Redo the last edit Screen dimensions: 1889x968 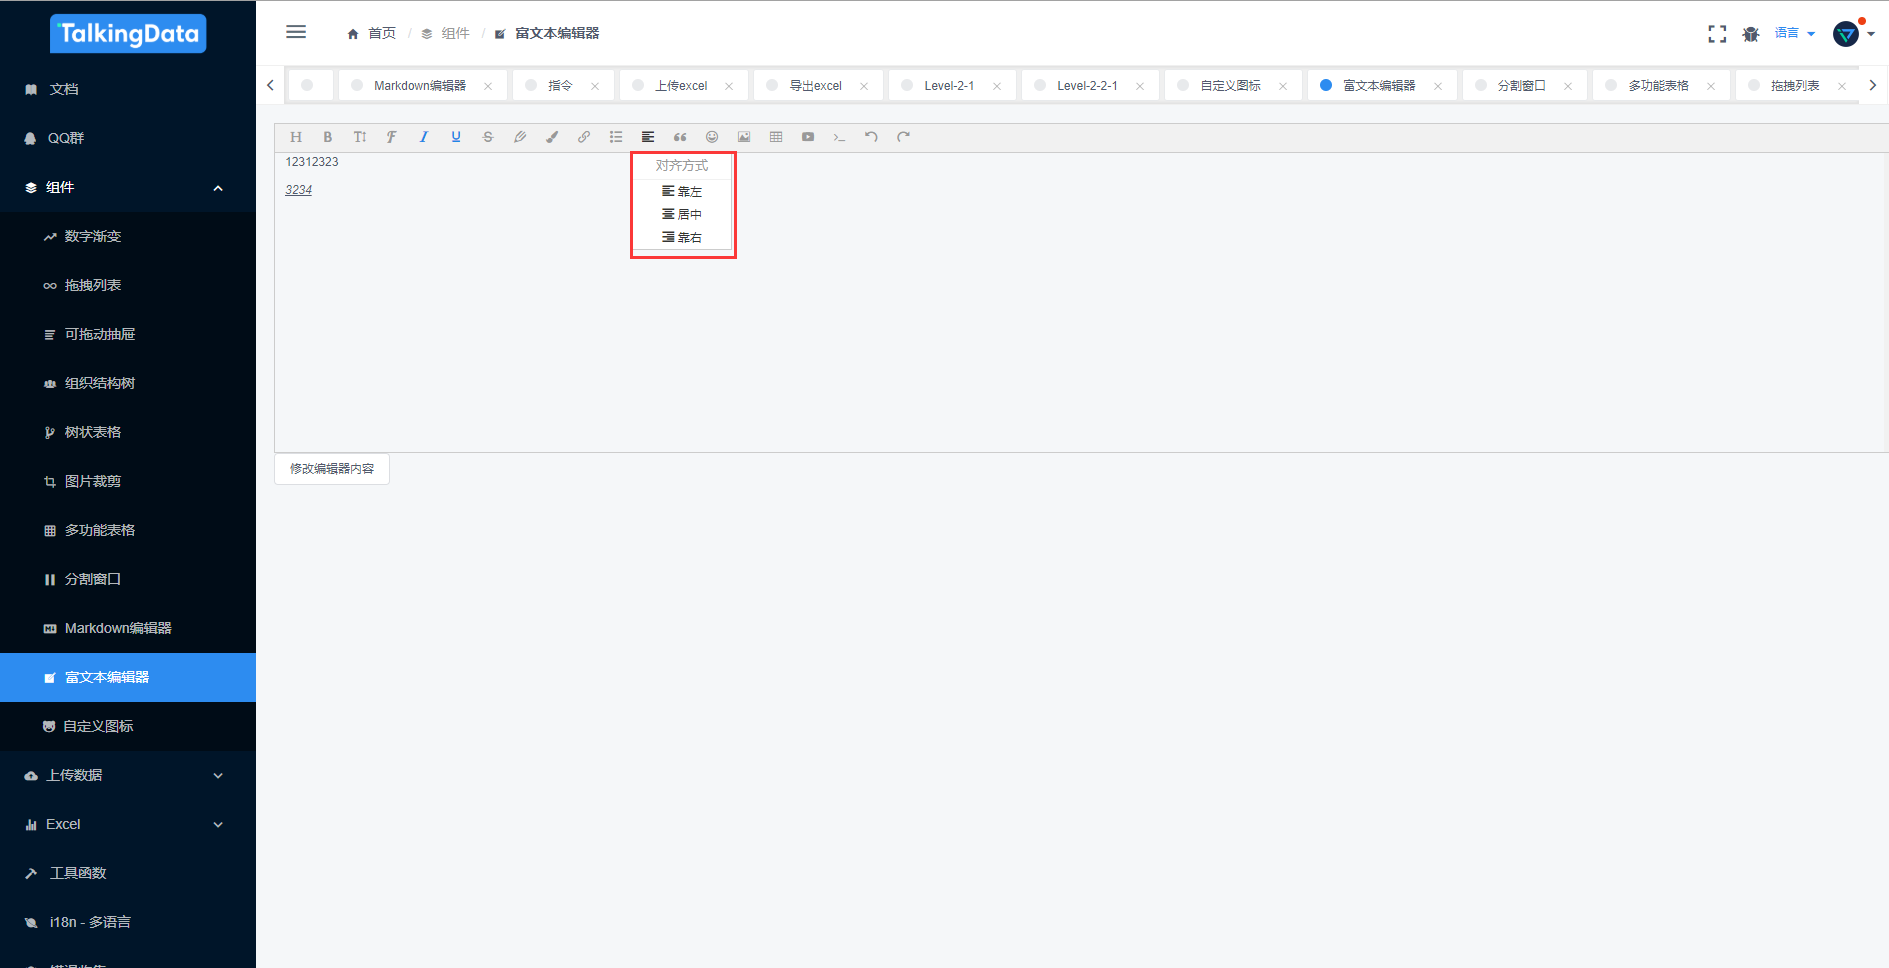click(904, 137)
